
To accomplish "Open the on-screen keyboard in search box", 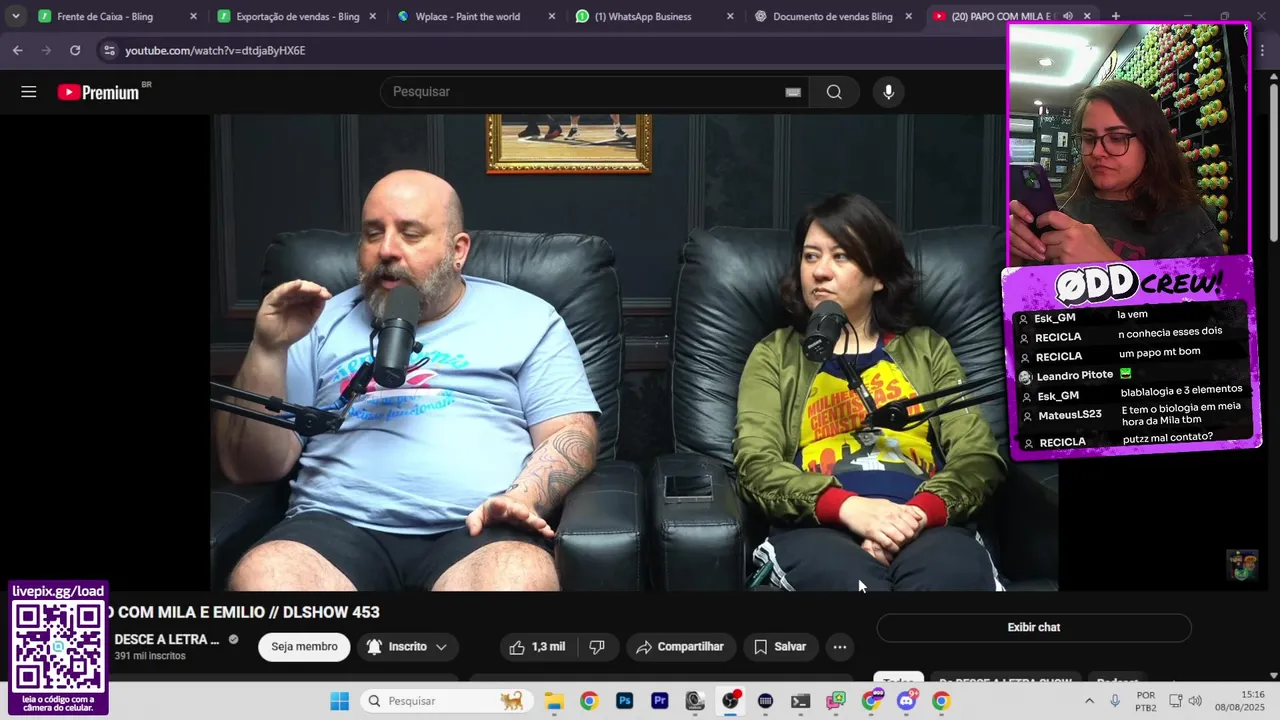I will pos(793,92).
